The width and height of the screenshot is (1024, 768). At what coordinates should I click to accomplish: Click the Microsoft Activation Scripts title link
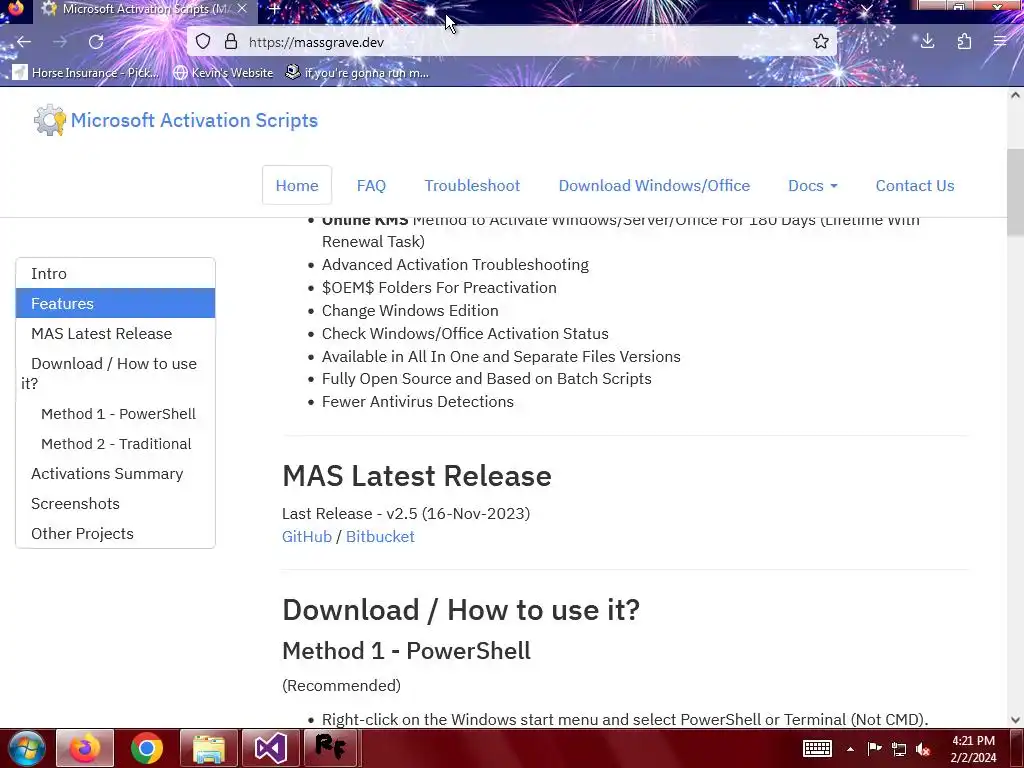194,120
